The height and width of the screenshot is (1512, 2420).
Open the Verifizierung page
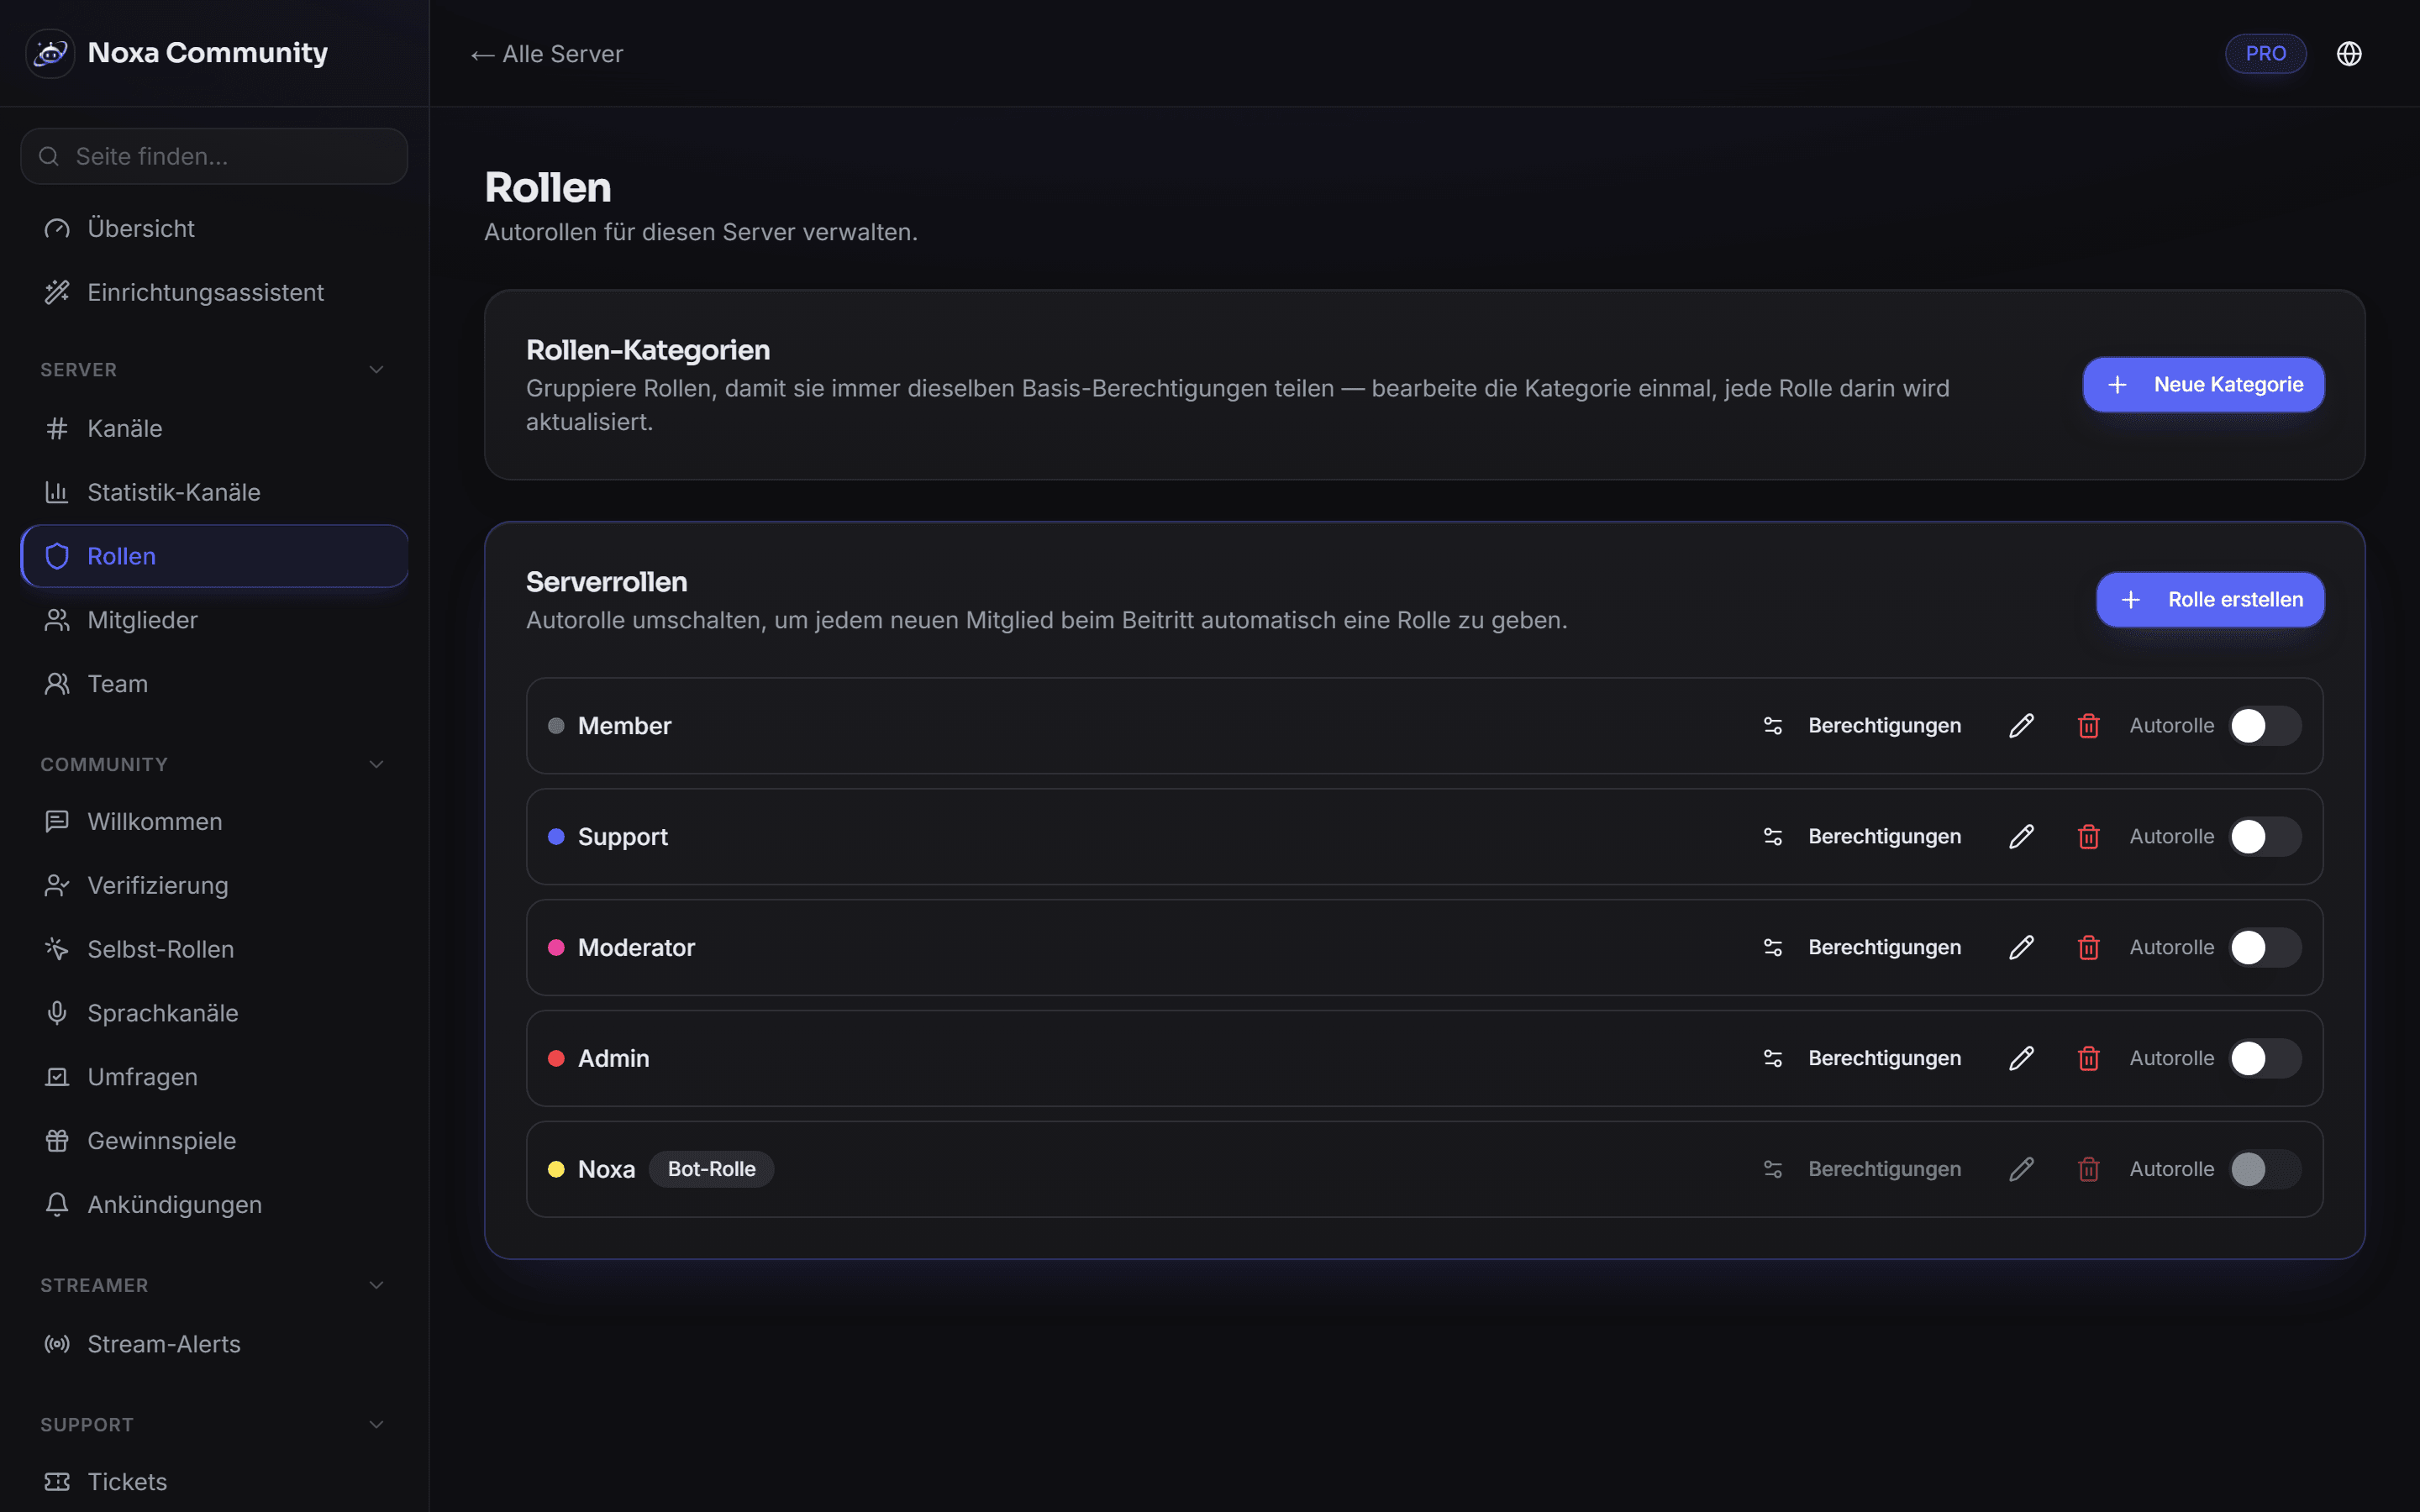(214, 886)
